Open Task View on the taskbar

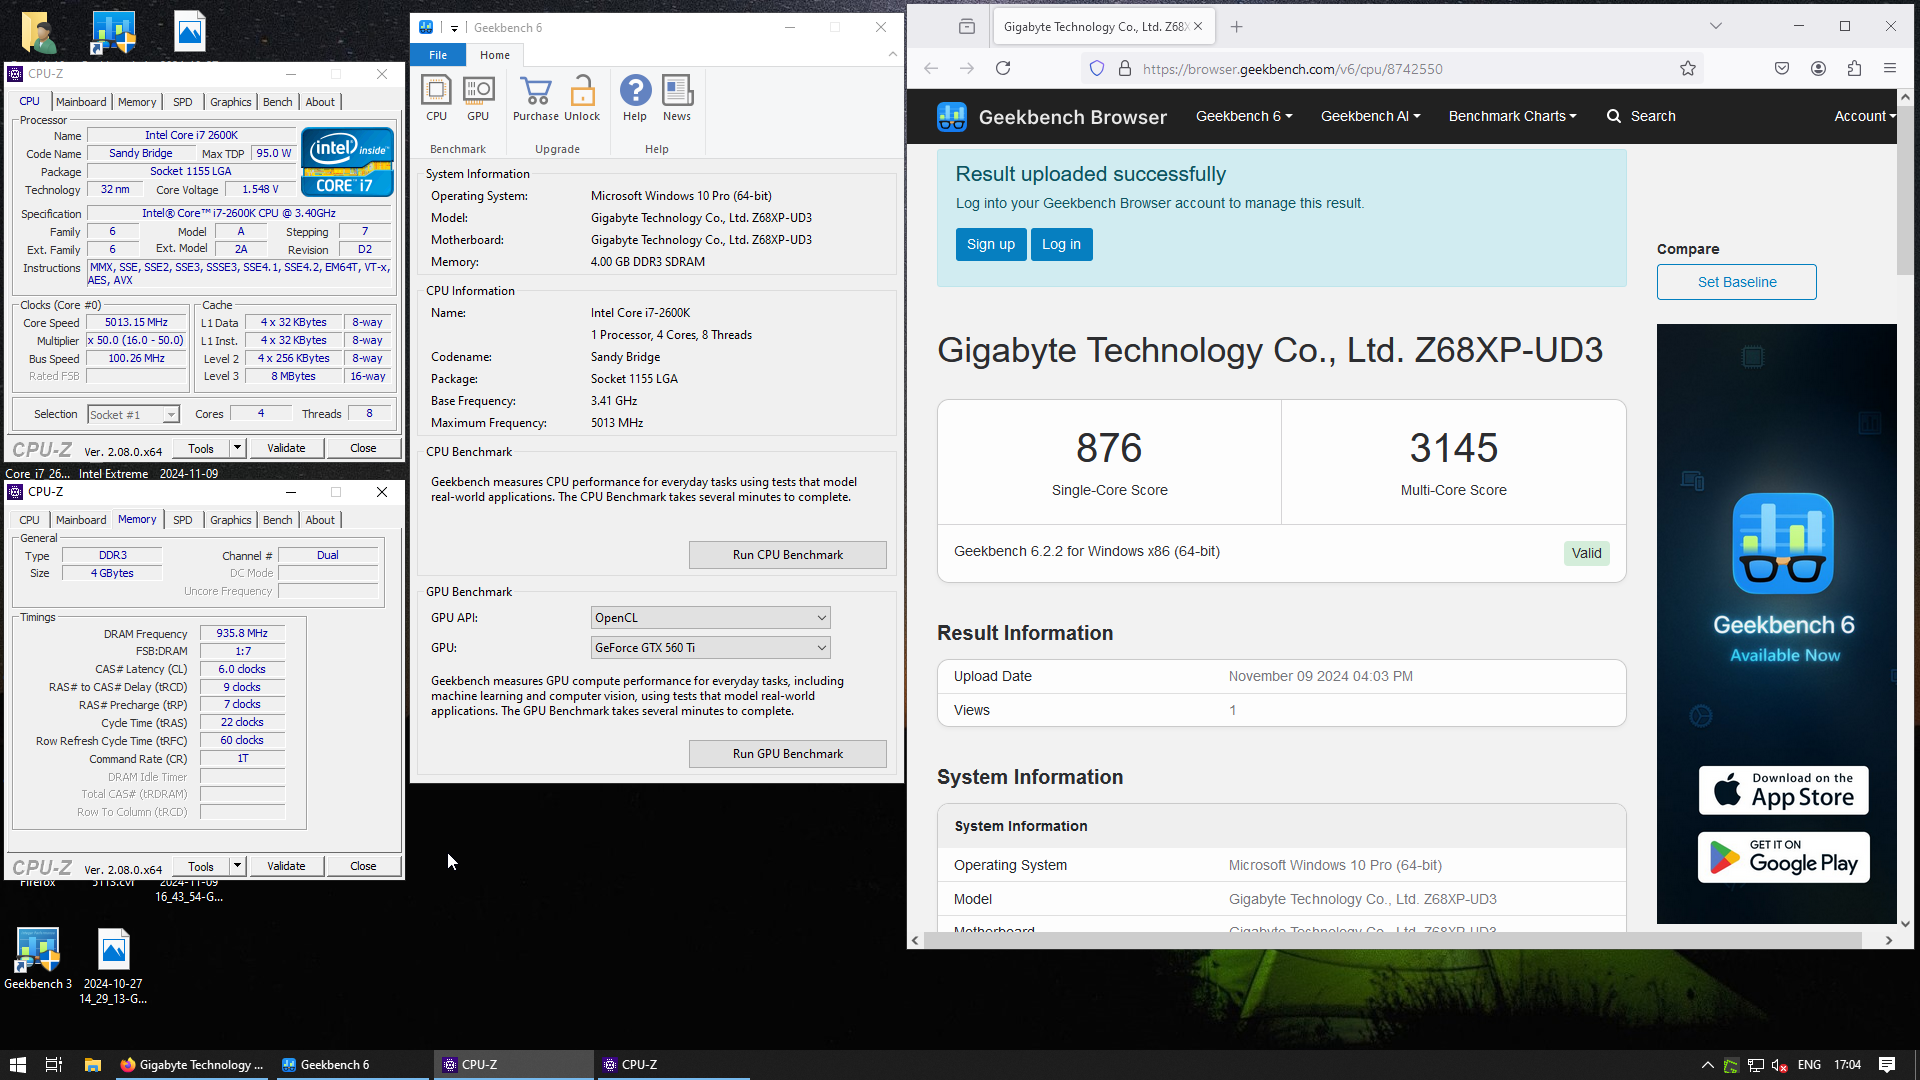54,1065
